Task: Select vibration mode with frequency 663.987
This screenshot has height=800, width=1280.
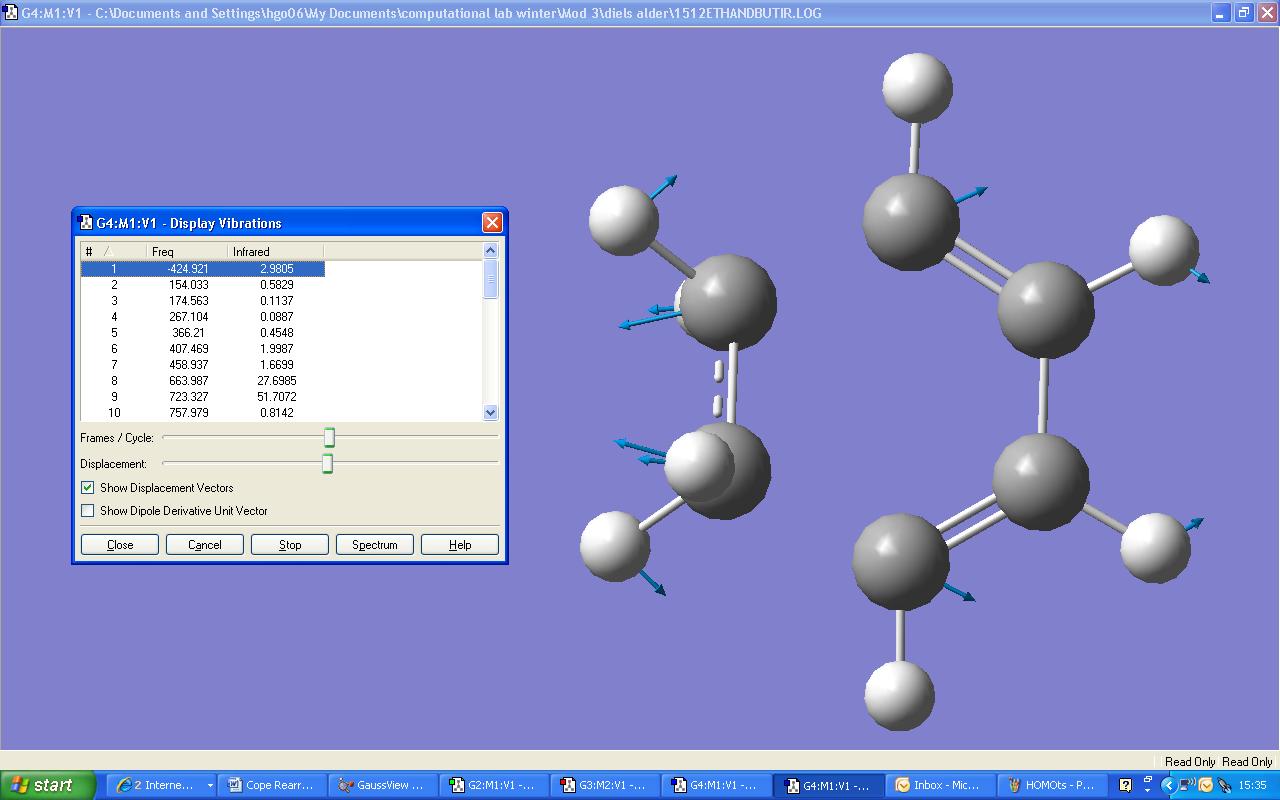Action: (x=188, y=381)
